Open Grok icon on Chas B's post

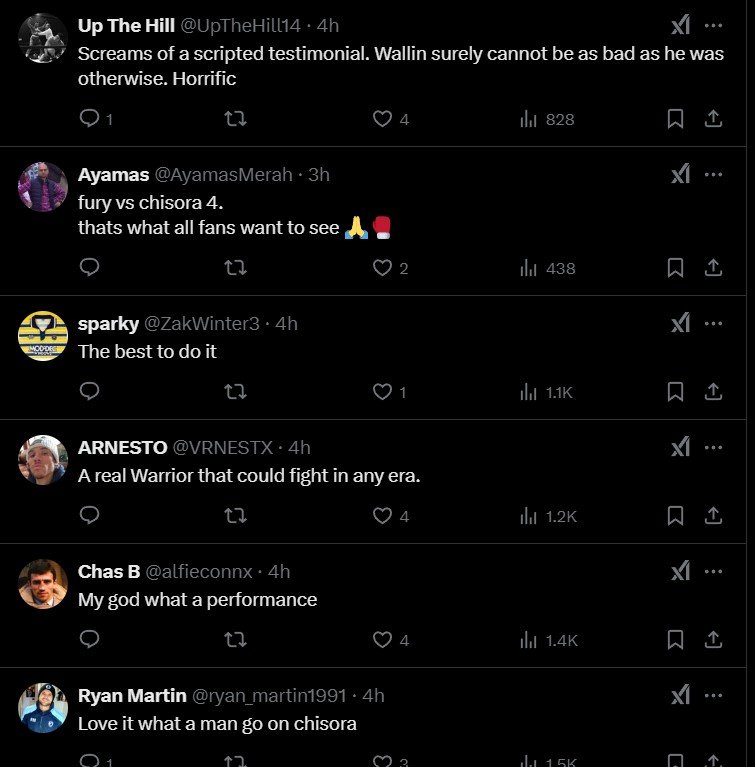[680, 571]
